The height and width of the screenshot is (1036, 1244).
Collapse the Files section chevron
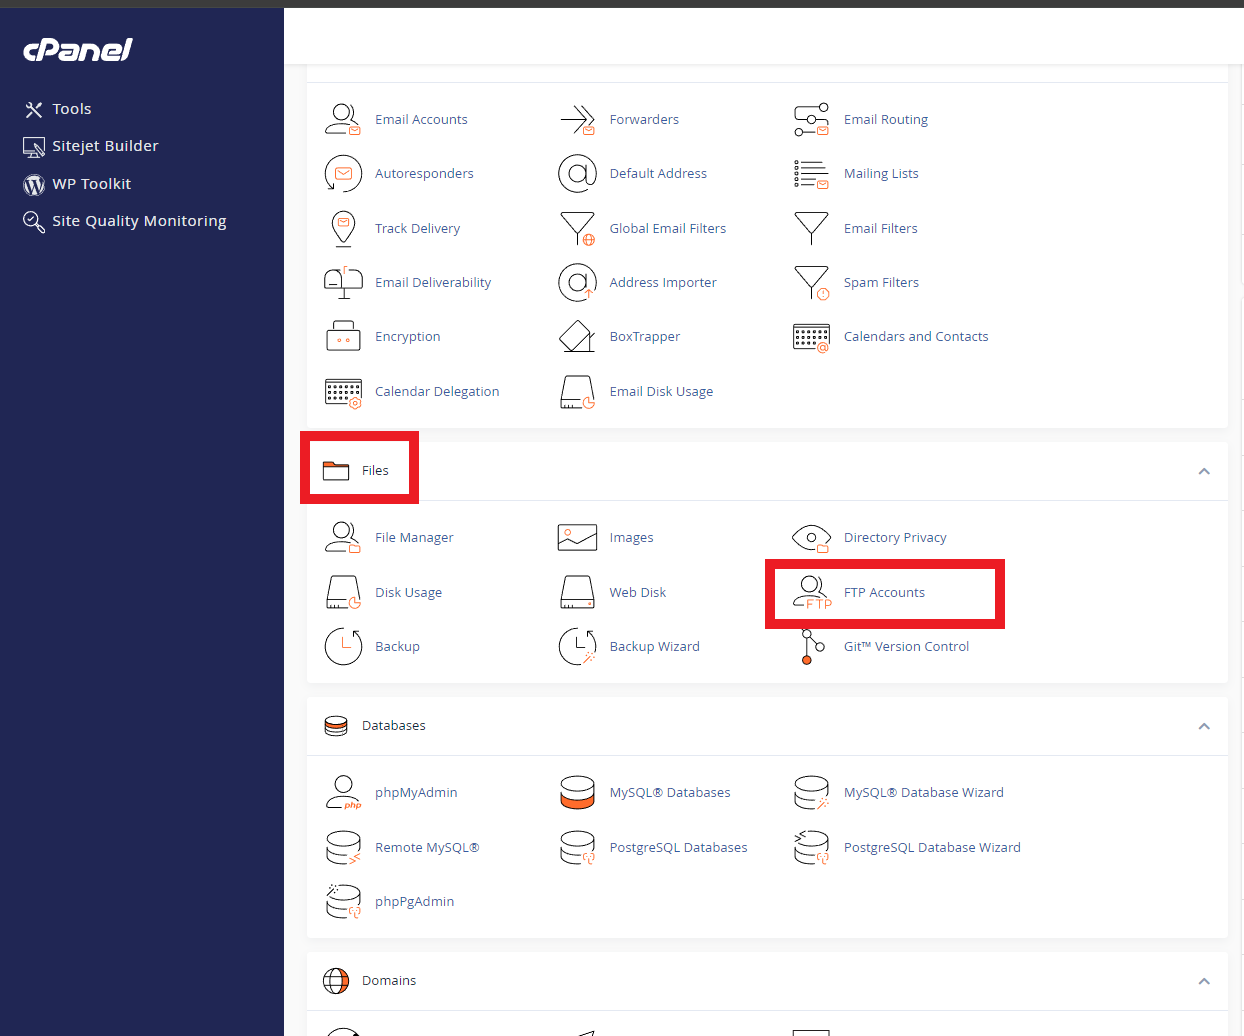click(1204, 471)
